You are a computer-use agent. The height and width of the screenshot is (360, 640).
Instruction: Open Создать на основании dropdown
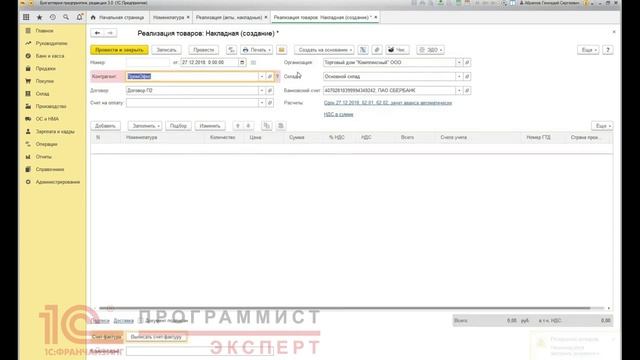[x=324, y=50]
